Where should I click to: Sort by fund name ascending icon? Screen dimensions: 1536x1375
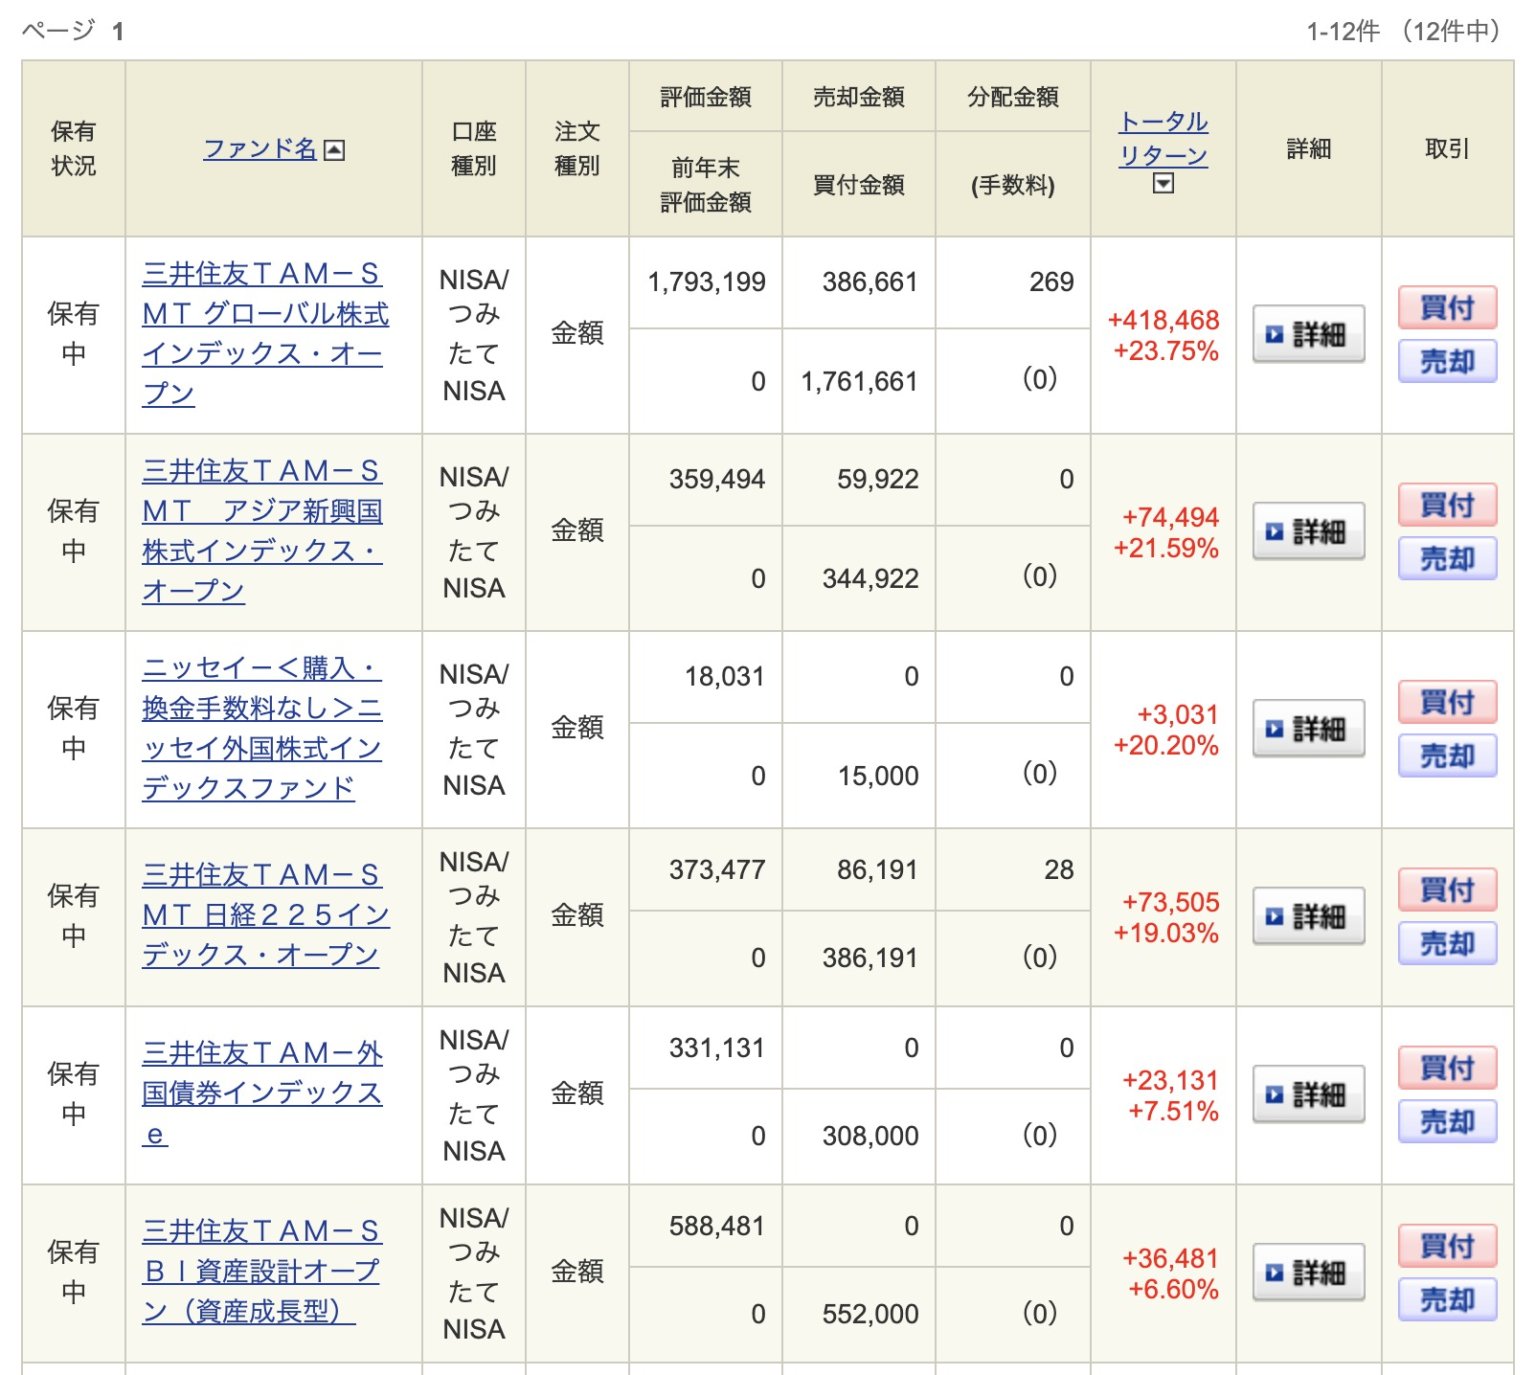pos(335,150)
